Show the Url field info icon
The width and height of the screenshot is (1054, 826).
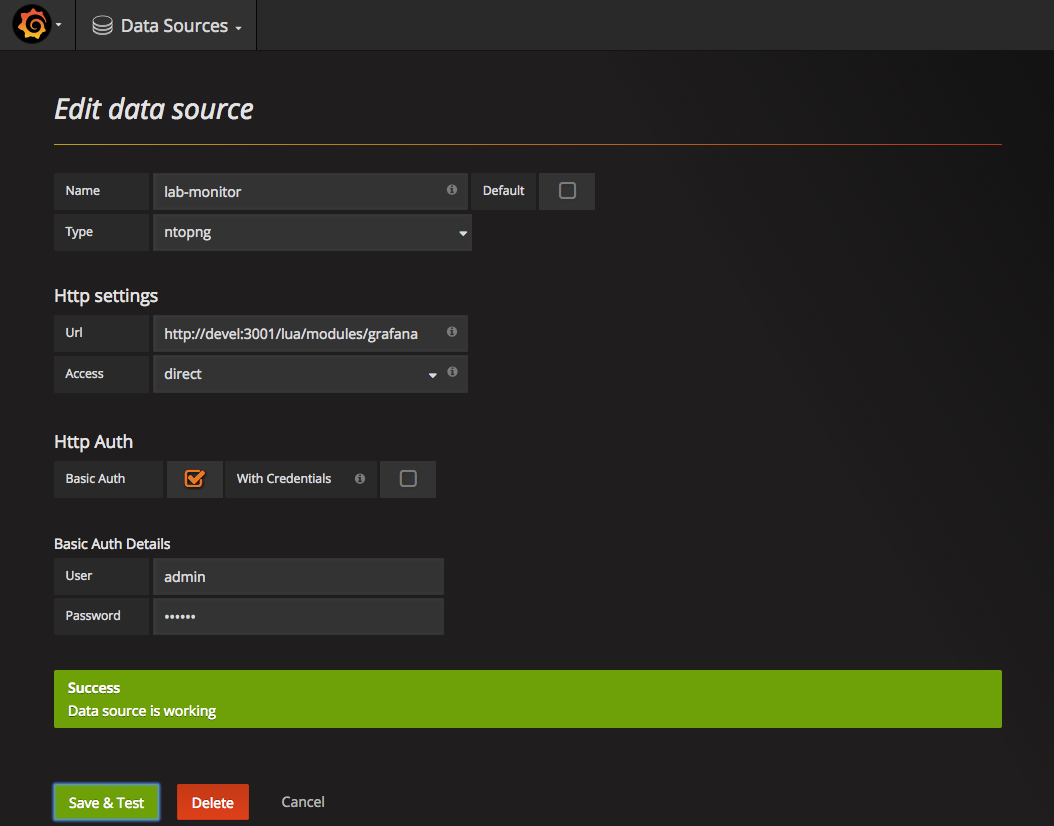[x=452, y=331]
